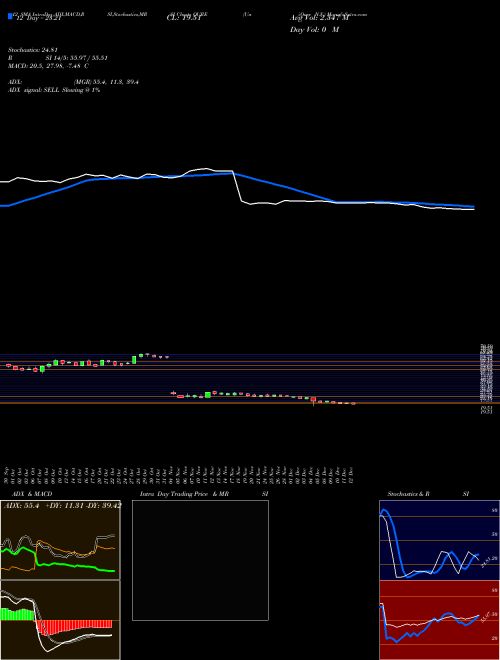Viewport: 500px width, 660px height.
Task: Click the 'Avg Vol: 2.347 M' text
Action: click(319, 18)
